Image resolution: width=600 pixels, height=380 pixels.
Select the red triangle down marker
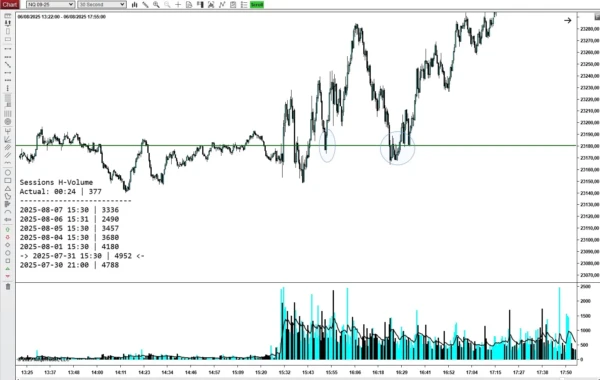tap(8, 276)
